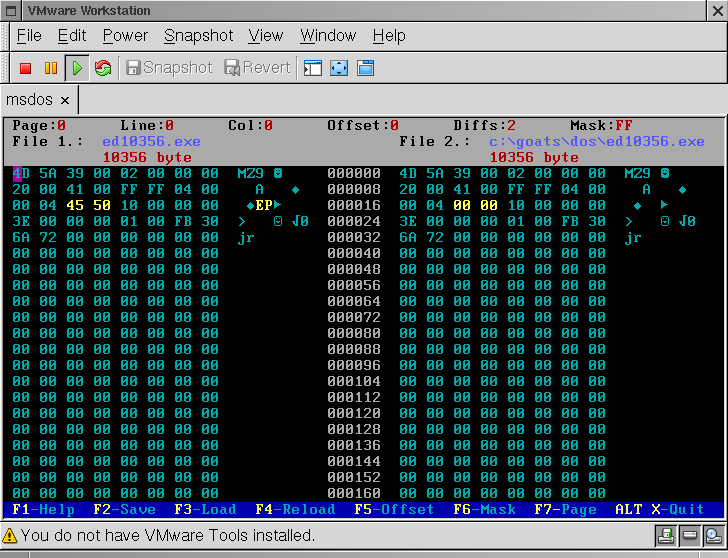This screenshot has height=558, width=728.
Task: Click the F1-Help label
Action: click(x=43, y=510)
